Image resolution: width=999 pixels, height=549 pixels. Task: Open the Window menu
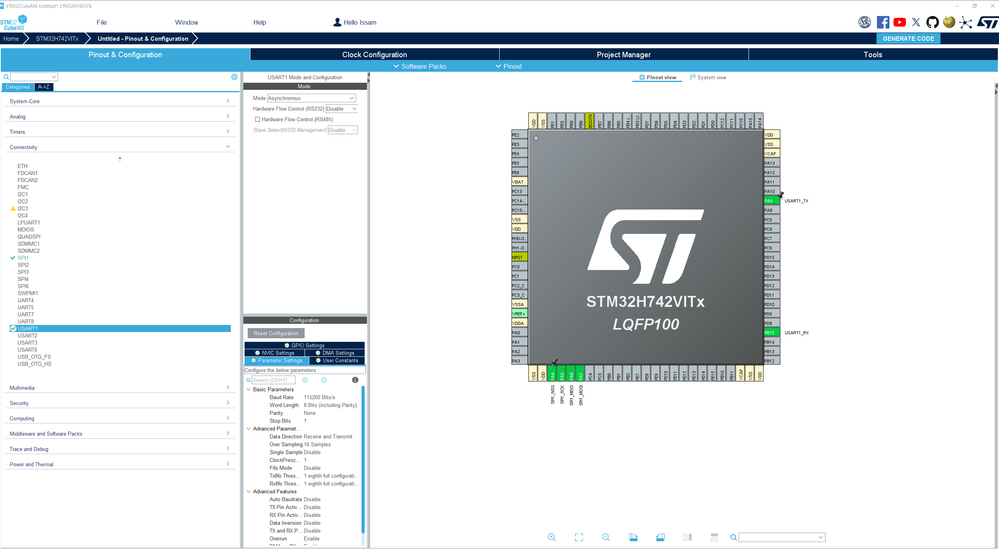click(186, 22)
